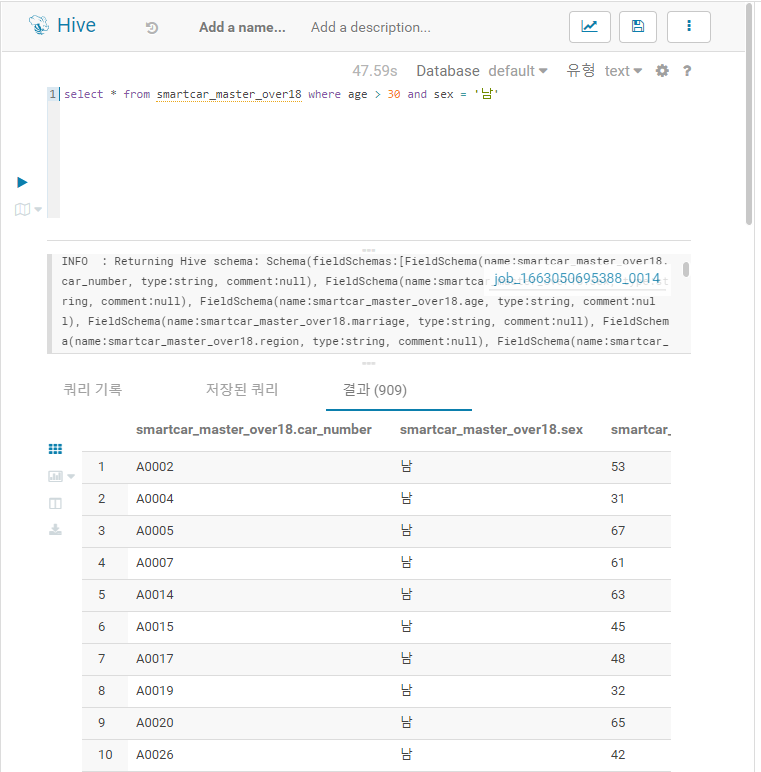761x772 pixels.
Task: Click into the SQL query editor line
Action: click(281, 94)
